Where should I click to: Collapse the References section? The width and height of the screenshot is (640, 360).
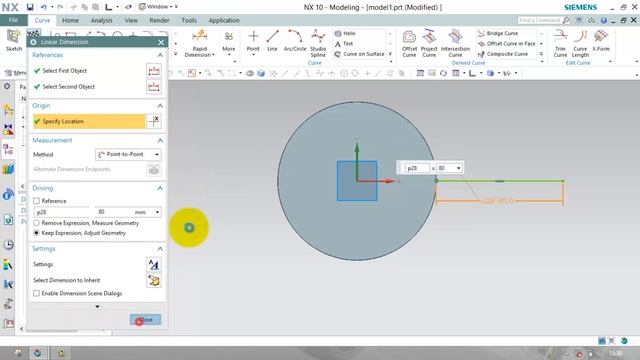[x=160, y=55]
